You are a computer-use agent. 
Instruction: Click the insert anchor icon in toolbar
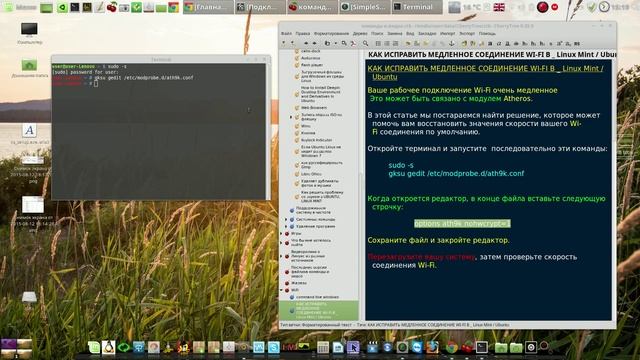point(451,43)
